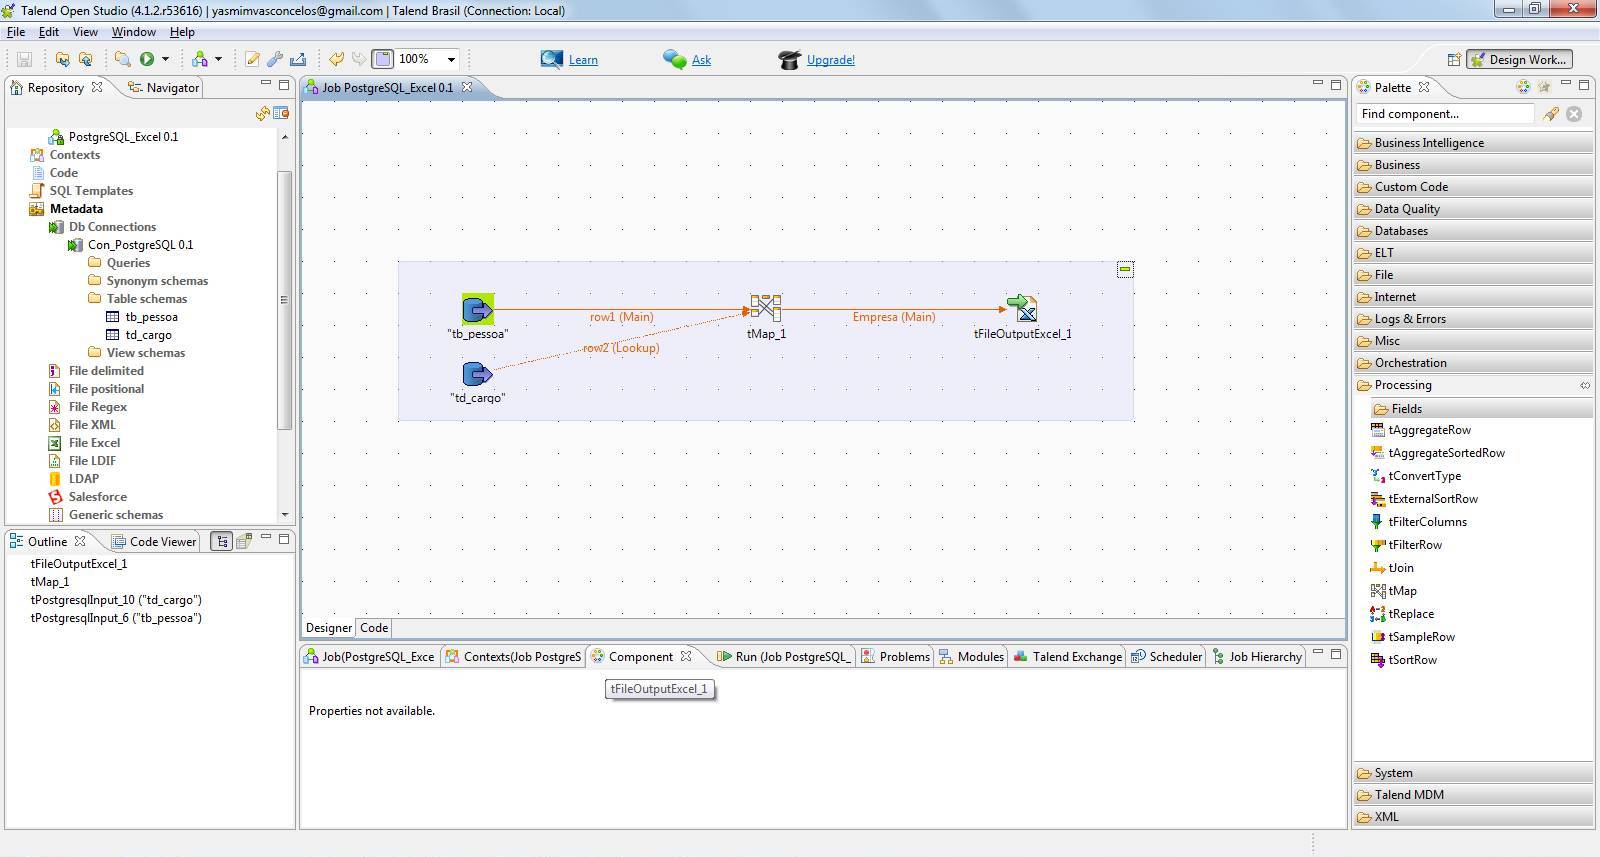Select the tFileOutputExcel_1 component icon
Image resolution: width=1600 pixels, height=857 pixels.
point(1022,308)
